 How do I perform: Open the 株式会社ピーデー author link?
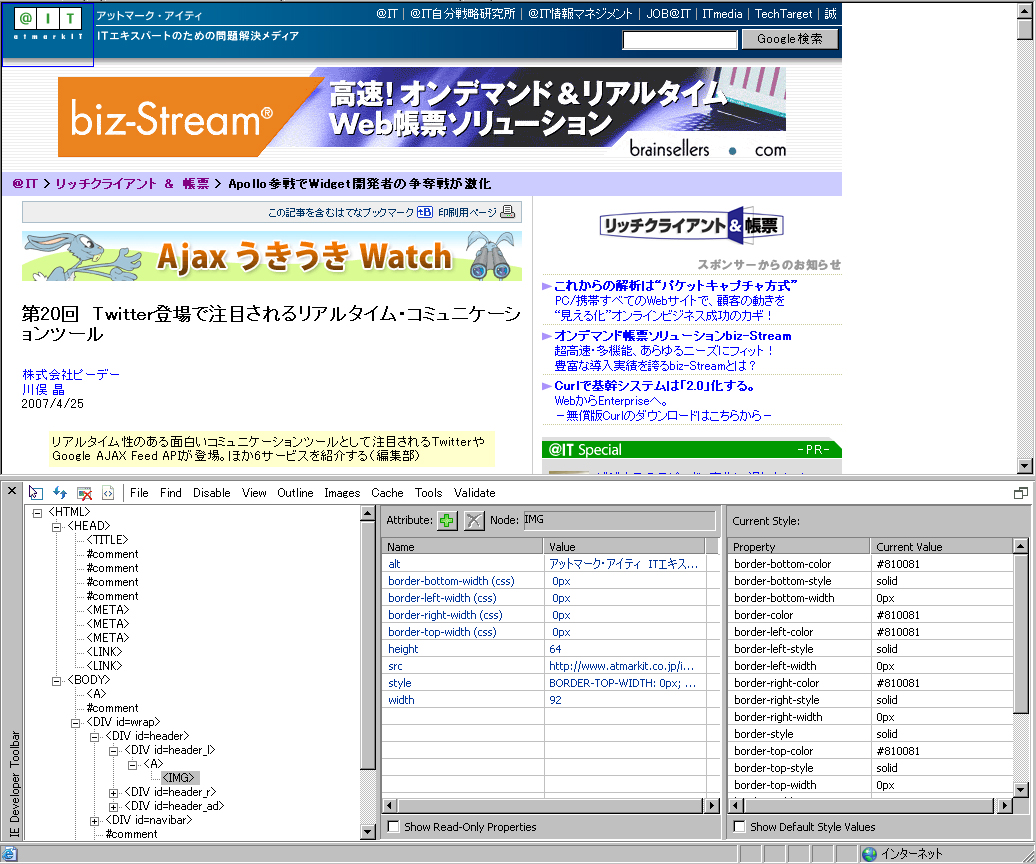tap(71, 375)
